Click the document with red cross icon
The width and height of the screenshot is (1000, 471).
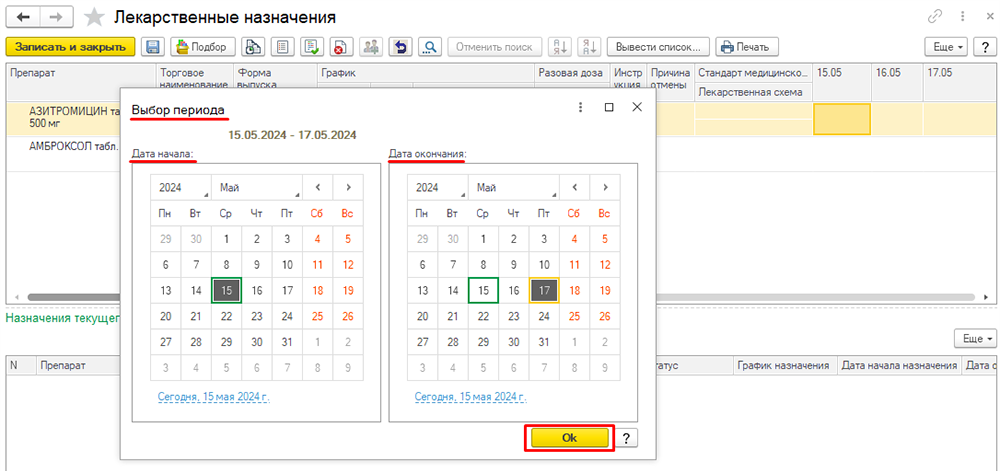341,47
